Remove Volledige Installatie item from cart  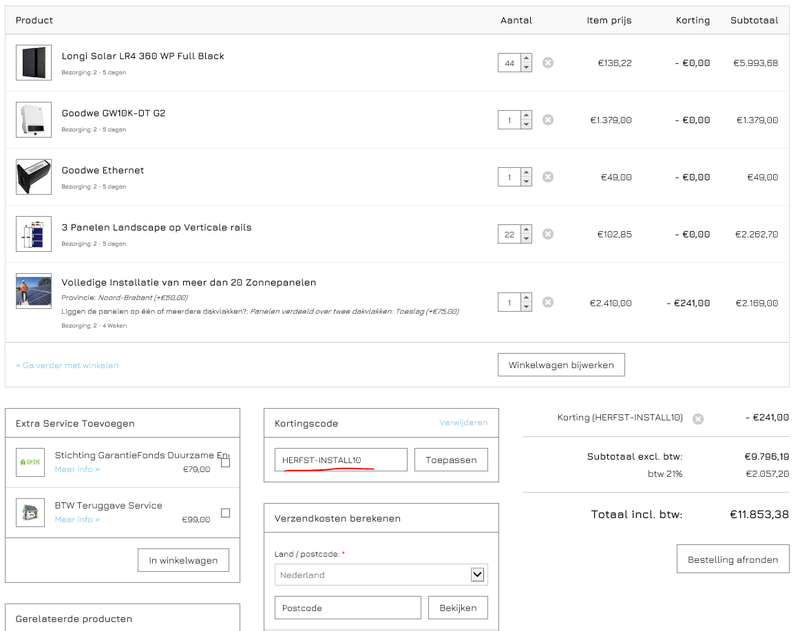tap(548, 302)
